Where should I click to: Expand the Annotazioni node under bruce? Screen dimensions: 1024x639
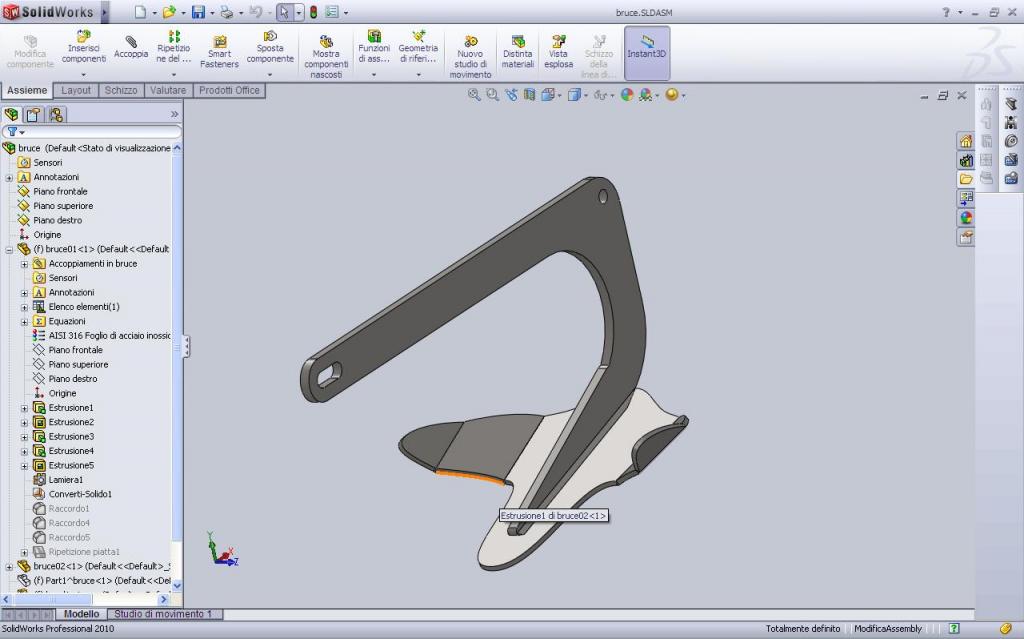tap(9, 178)
